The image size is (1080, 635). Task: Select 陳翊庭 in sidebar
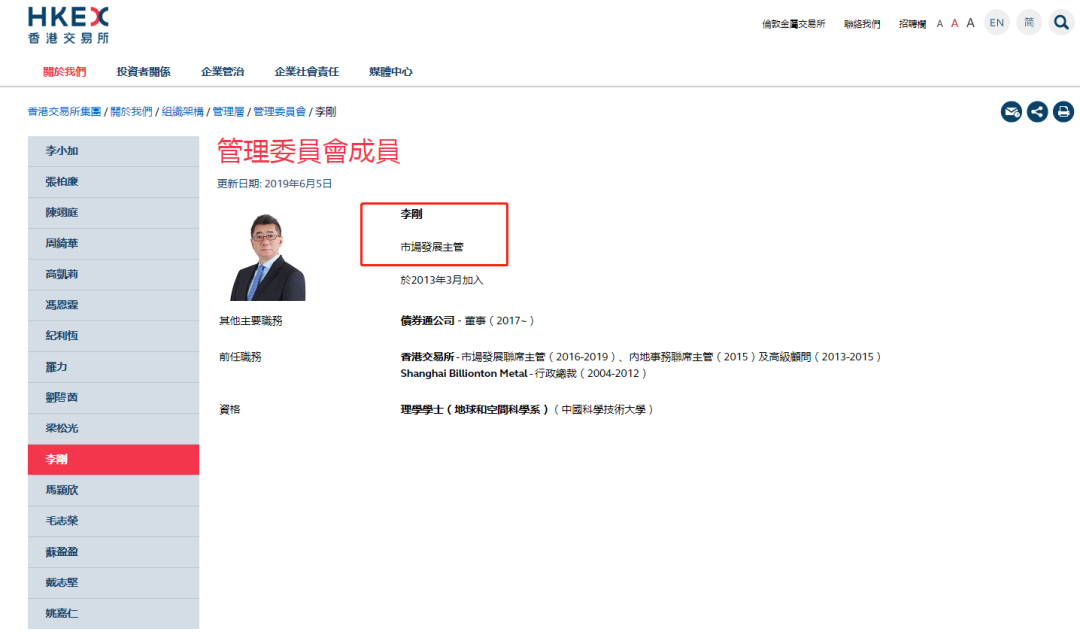pyautogui.click(x=114, y=213)
